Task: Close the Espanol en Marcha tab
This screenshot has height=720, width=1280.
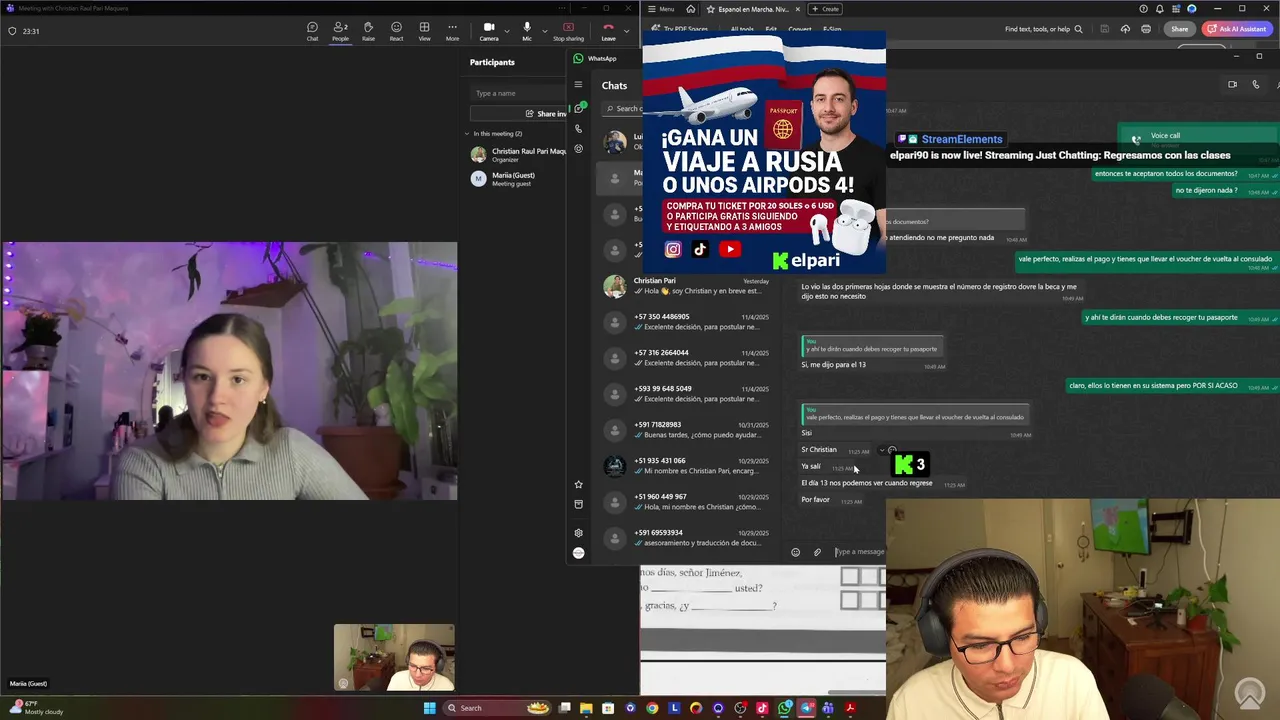Action: click(x=797, y=9)
